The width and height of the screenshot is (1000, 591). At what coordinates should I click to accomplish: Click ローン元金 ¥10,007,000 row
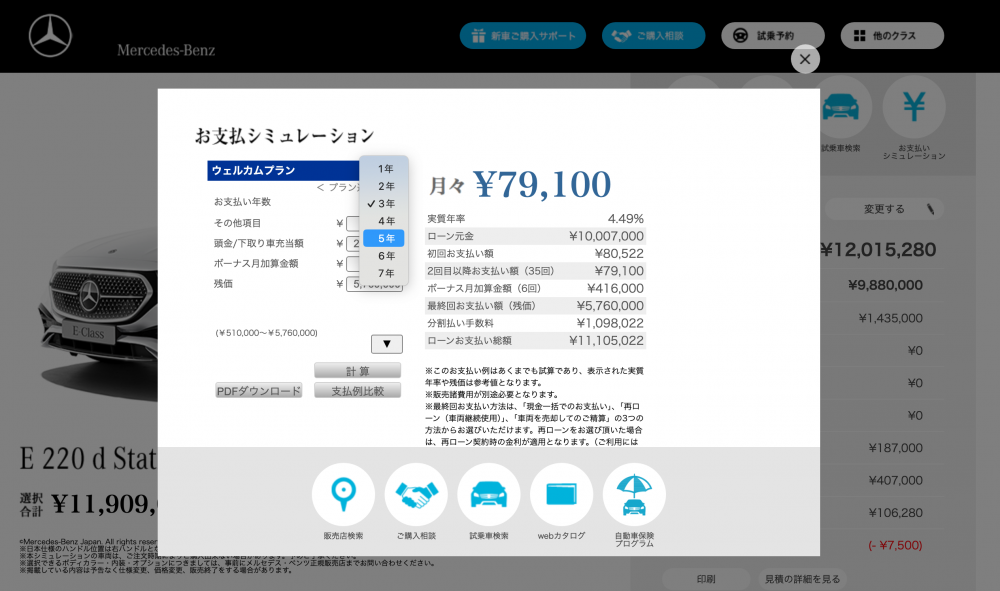point(535,236)
